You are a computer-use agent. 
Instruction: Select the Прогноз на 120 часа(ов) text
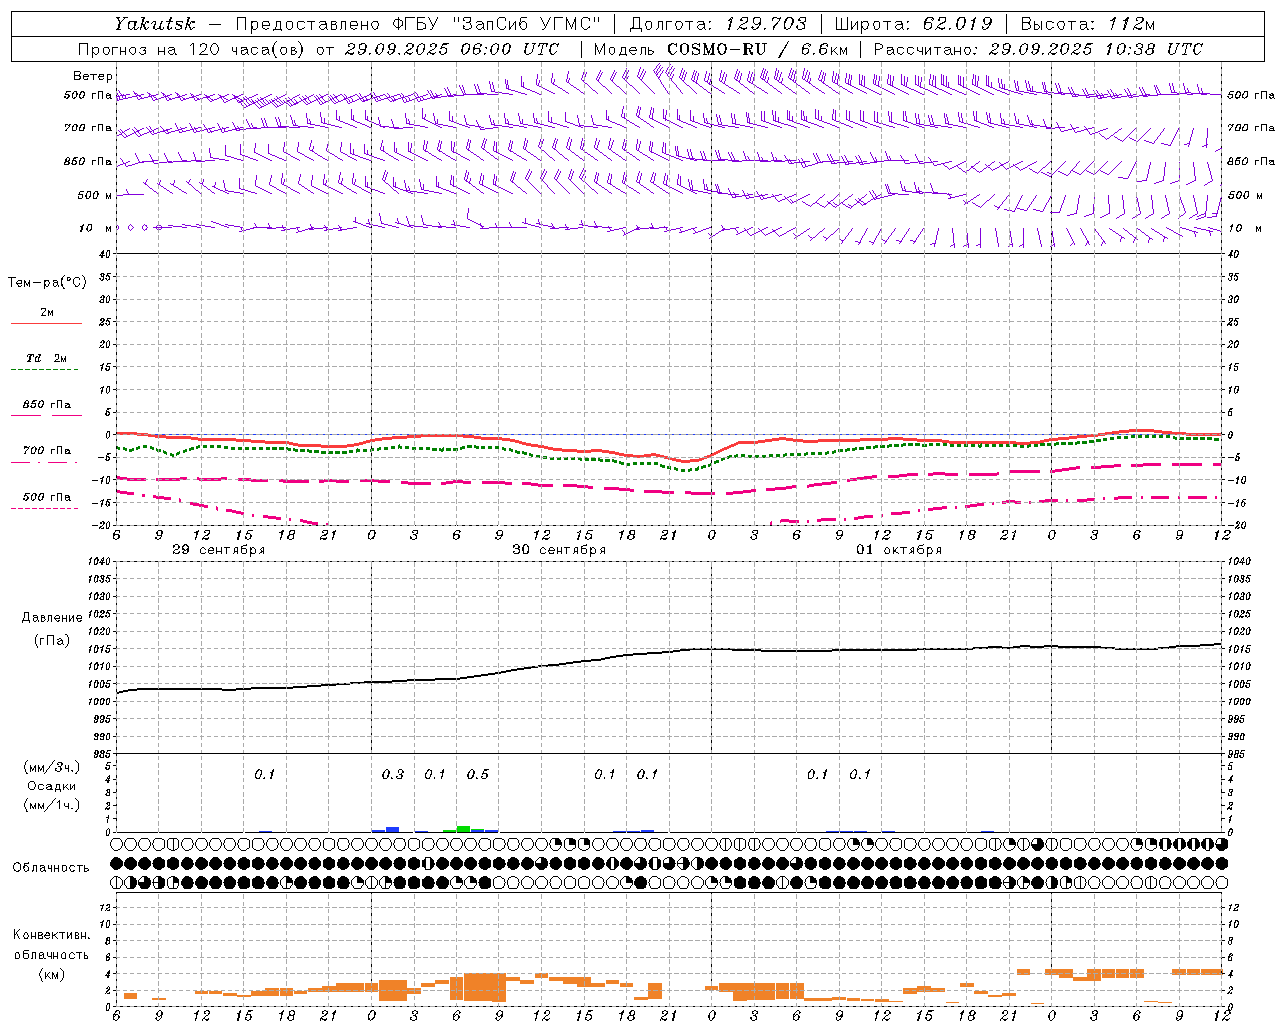(192, 49)
